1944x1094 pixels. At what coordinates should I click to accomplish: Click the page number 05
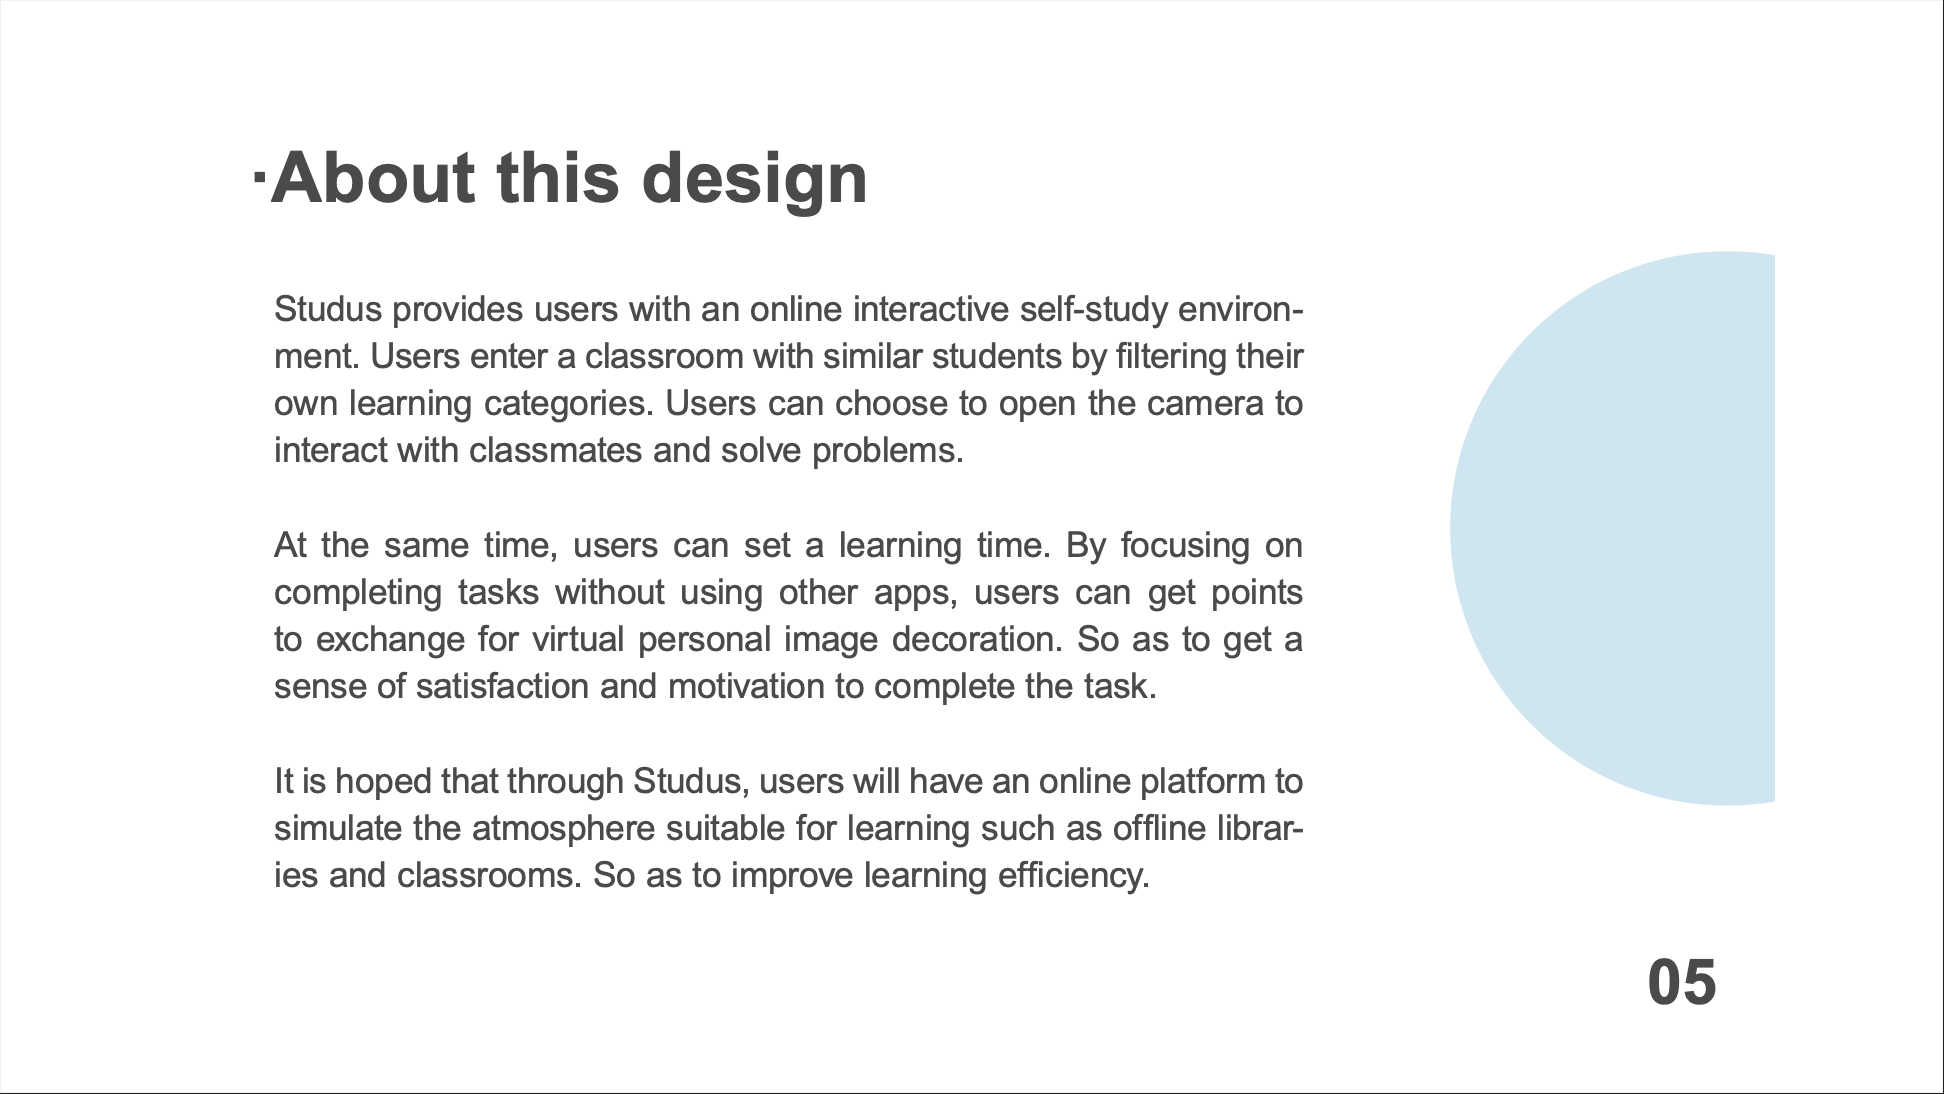pyautogui.click(x=1682, y=982)
